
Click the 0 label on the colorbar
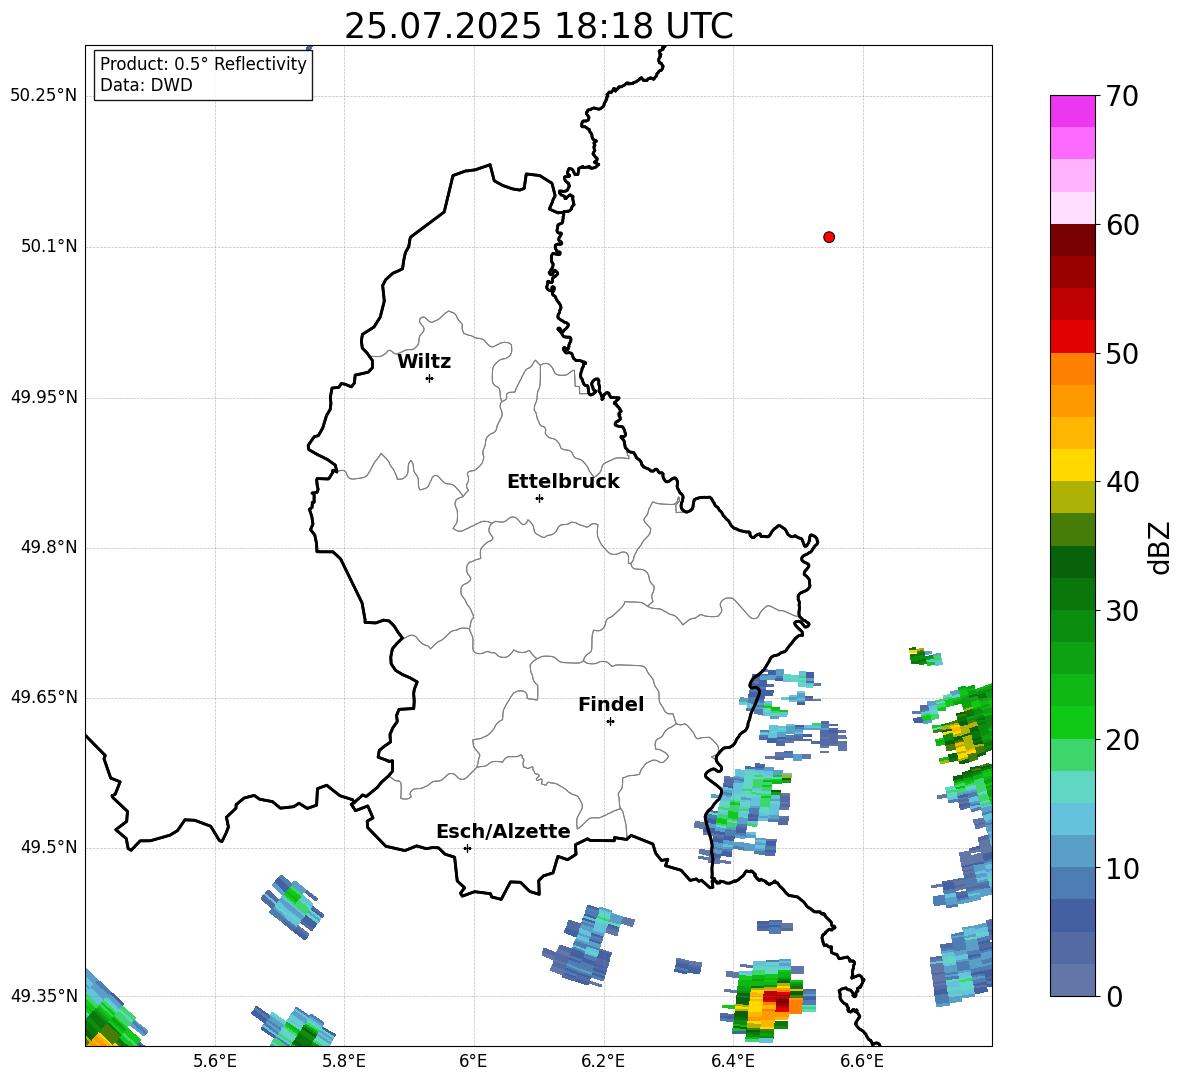click(1114, 996)
